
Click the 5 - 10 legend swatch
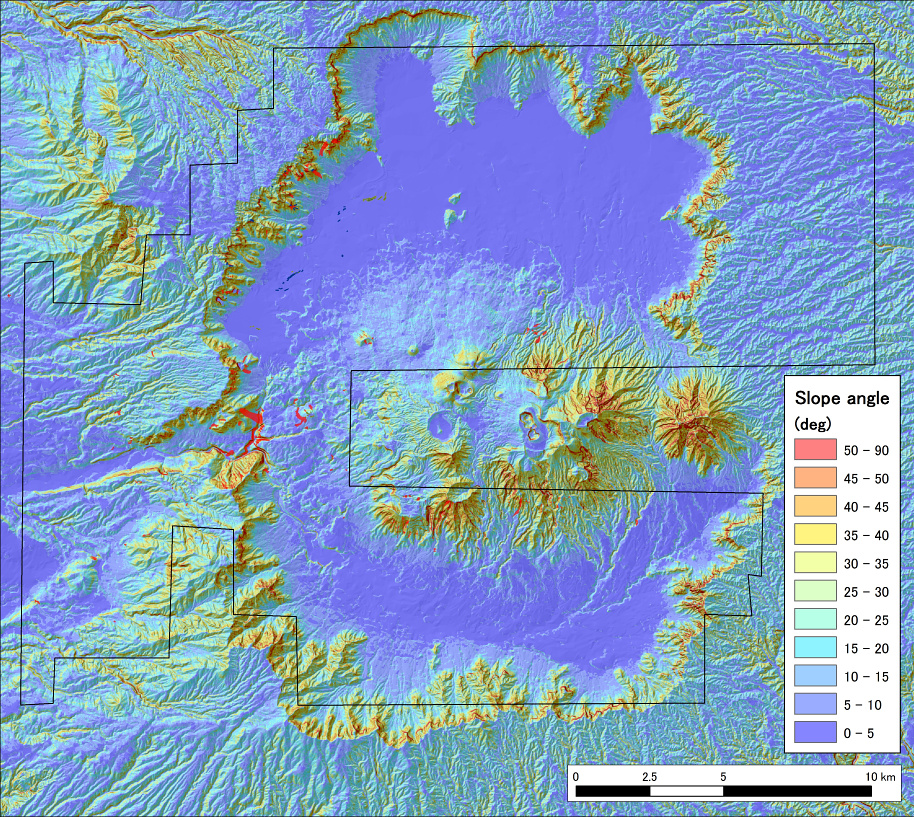click(x=815, y=704)
